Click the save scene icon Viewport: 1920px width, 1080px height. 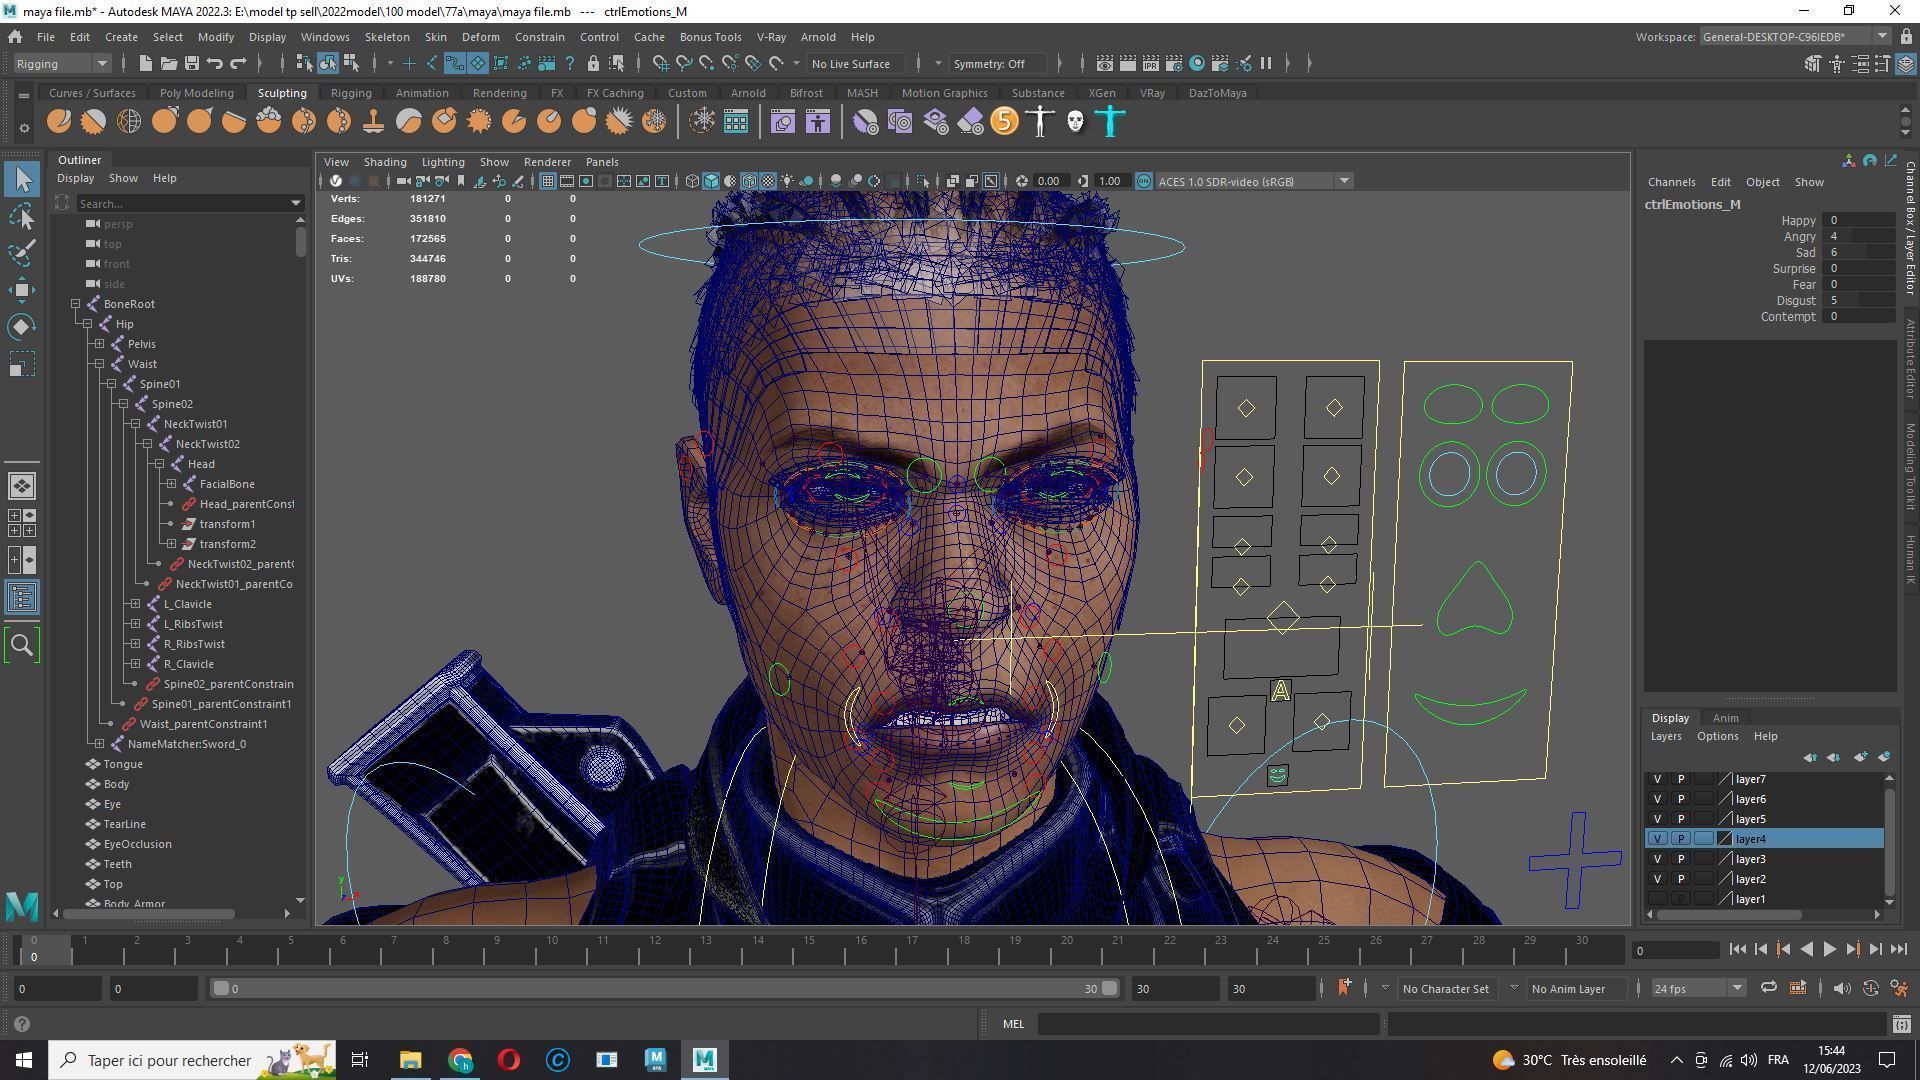[191, 64]
